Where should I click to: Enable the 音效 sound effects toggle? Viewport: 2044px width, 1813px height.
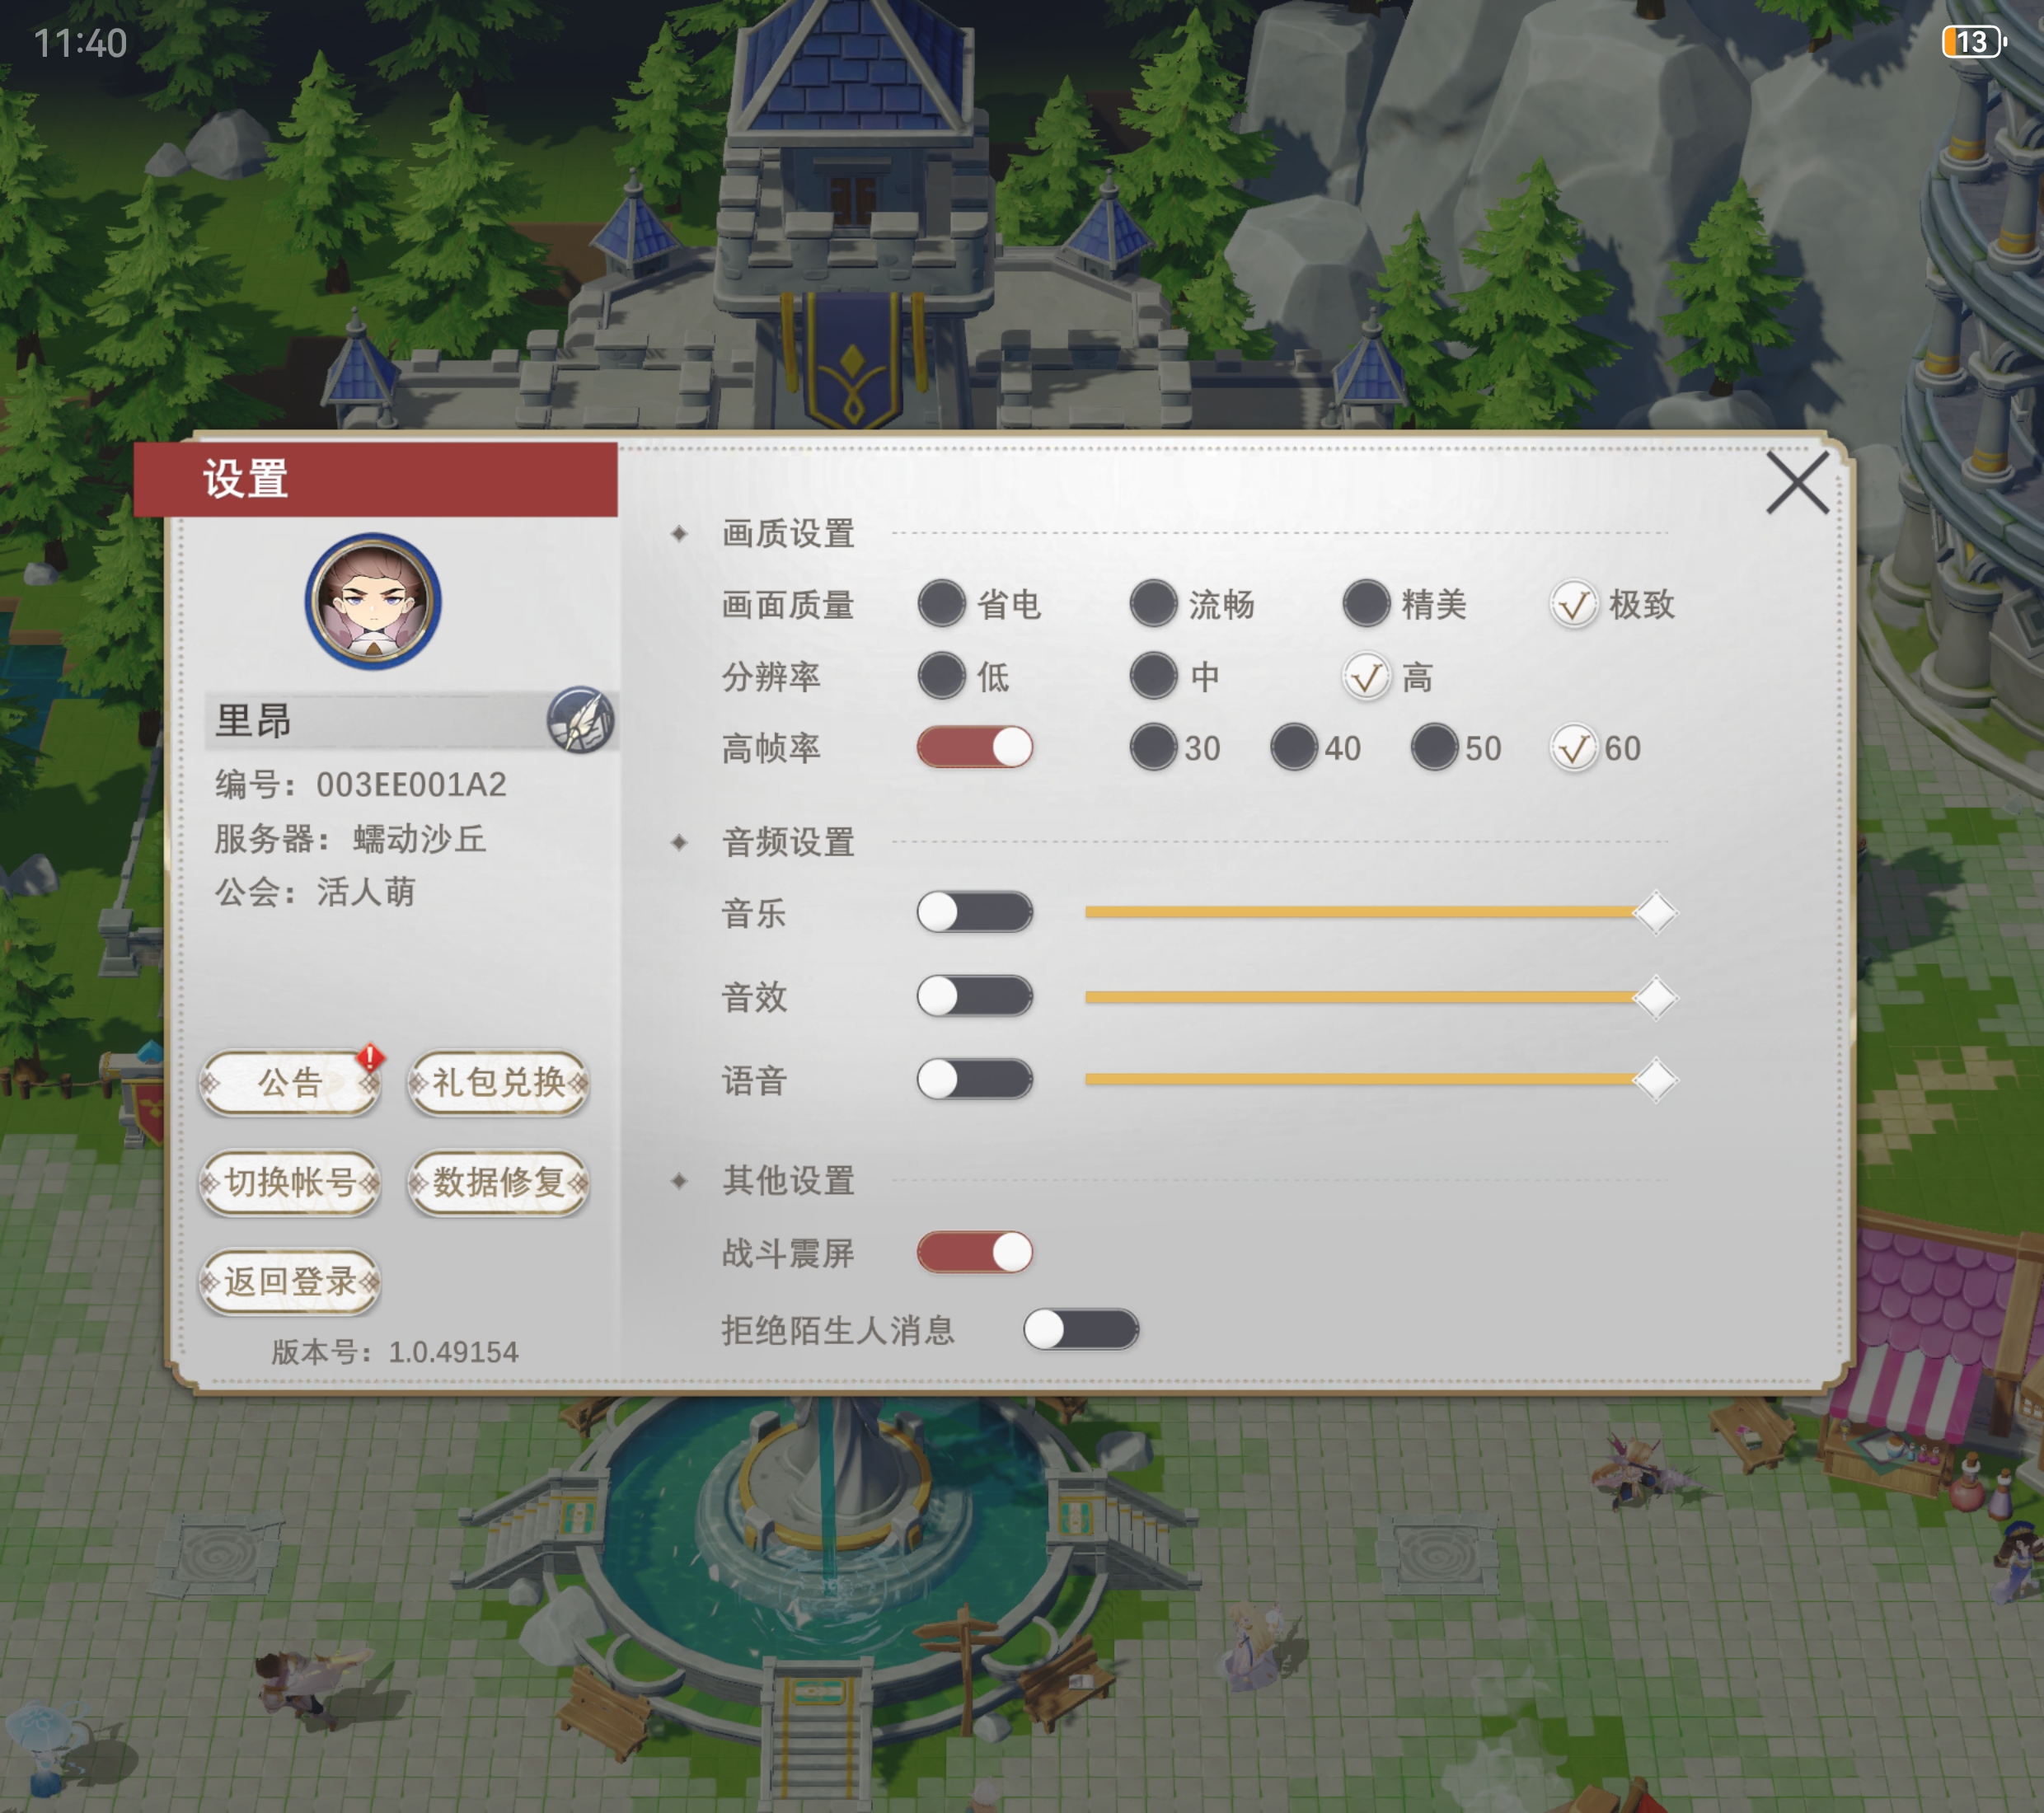pos(975,996)
